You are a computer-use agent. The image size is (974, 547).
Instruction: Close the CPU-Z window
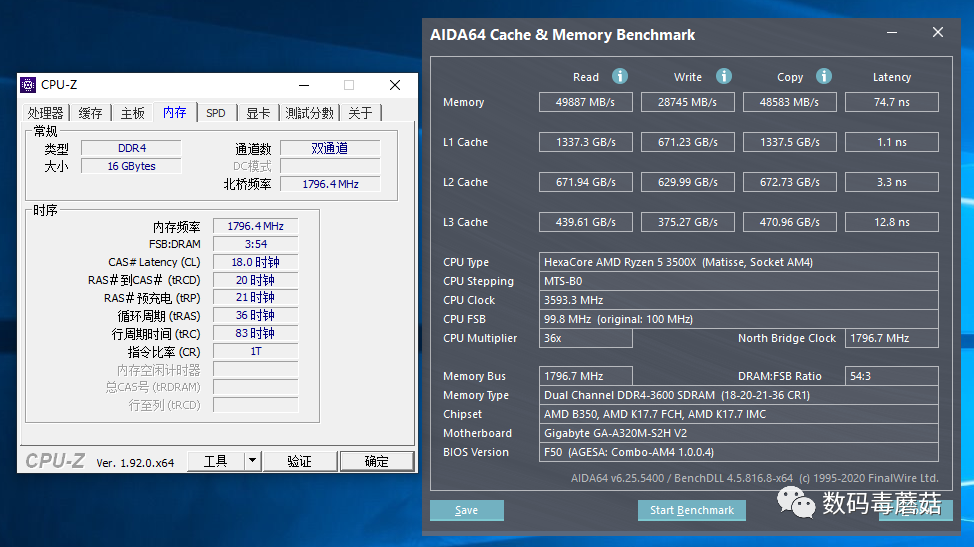[x=395, y=85]
